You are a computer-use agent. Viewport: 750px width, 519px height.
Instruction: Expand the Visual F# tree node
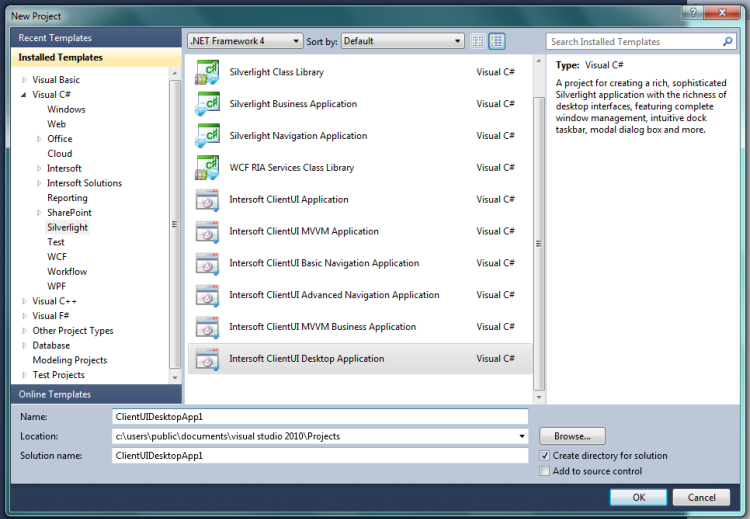(x=24, y=316)
